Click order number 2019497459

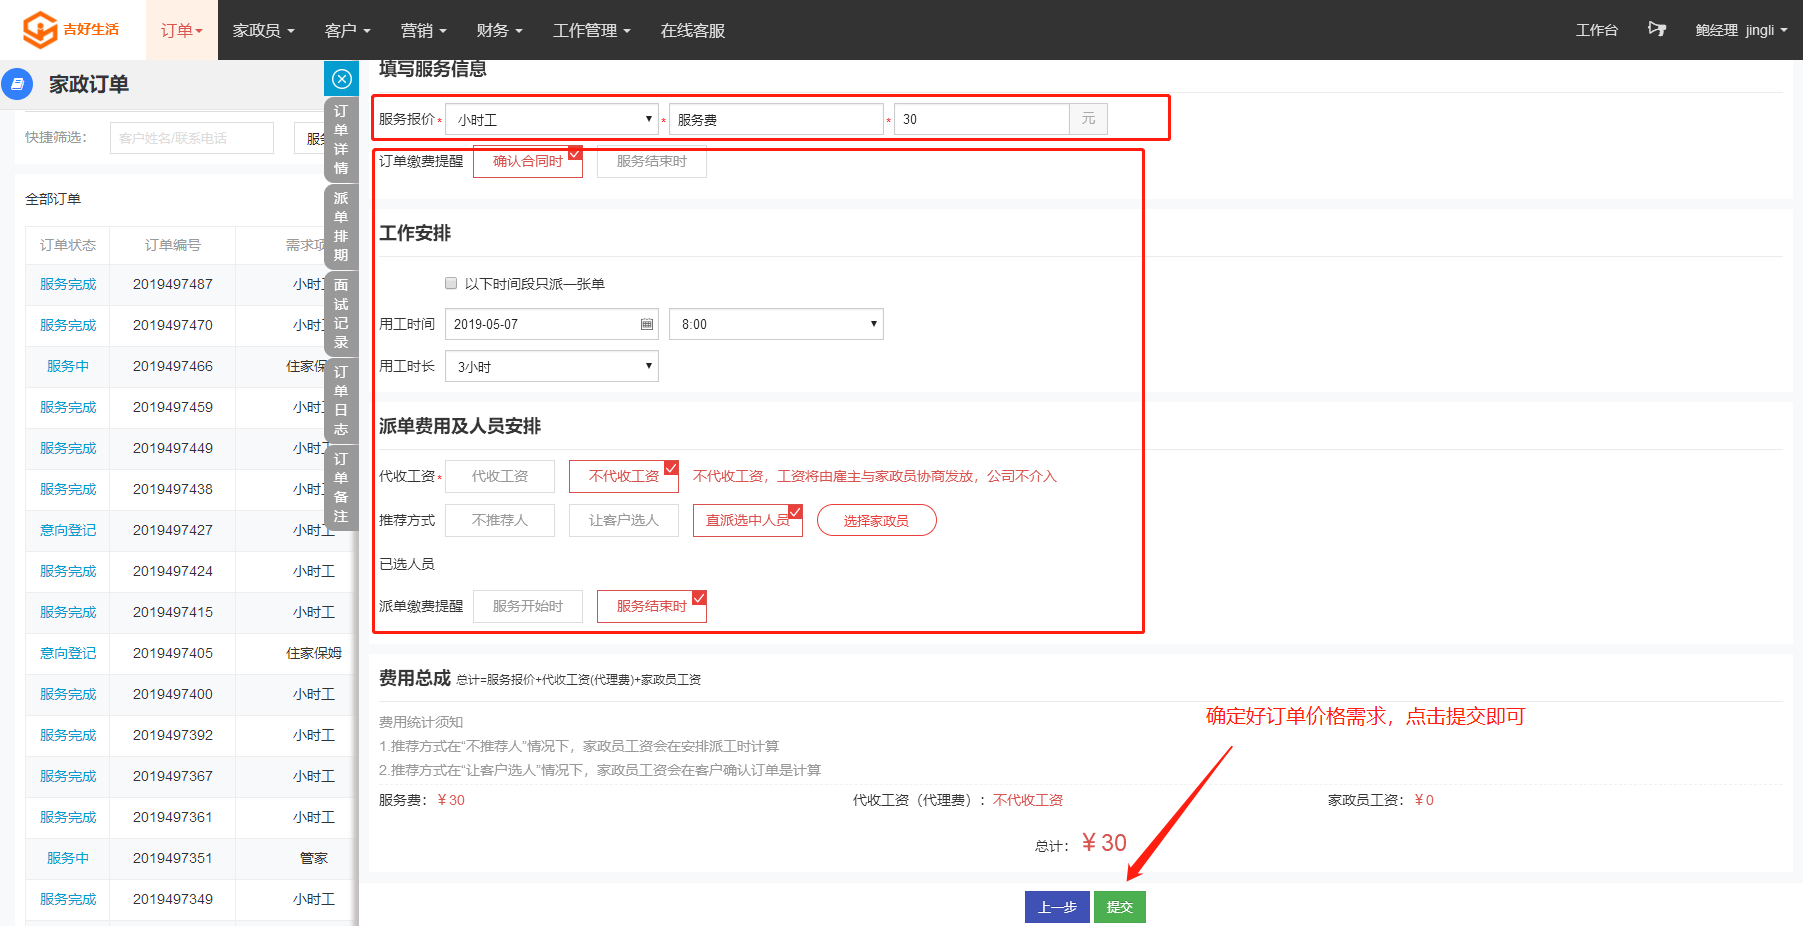[x=173, y=407]
